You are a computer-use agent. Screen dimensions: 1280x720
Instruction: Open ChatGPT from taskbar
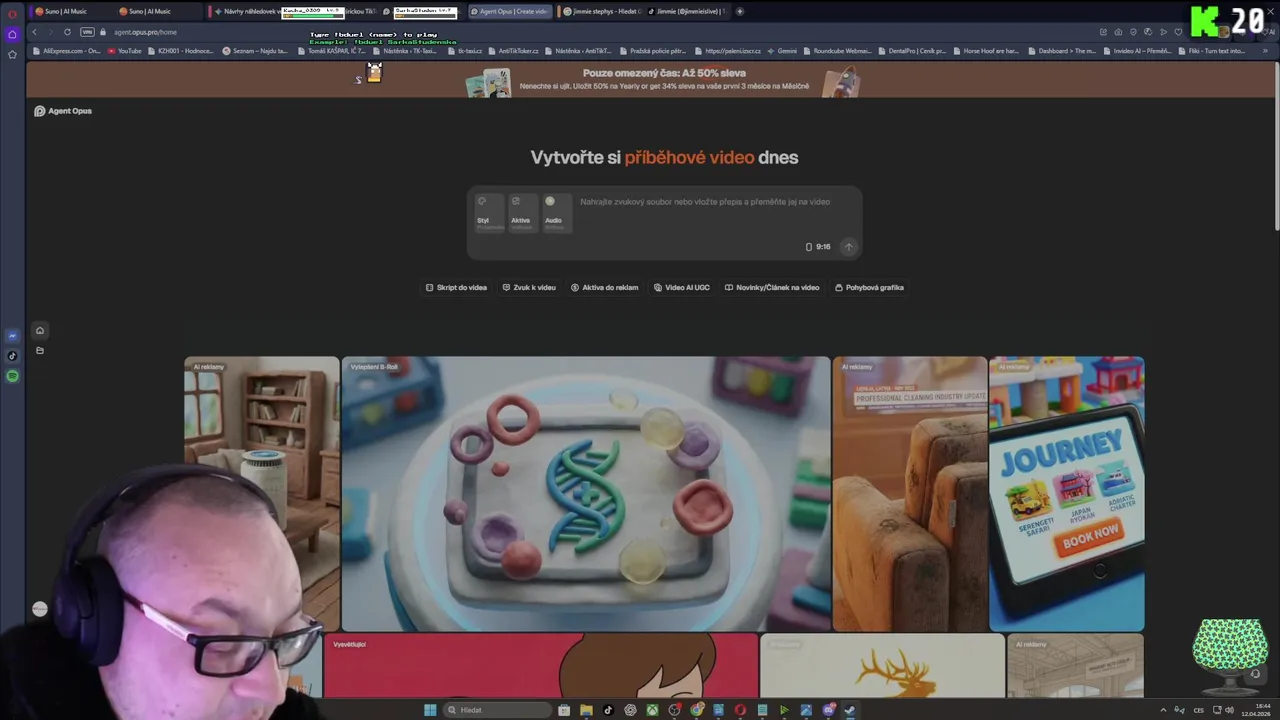pos(630,710)
